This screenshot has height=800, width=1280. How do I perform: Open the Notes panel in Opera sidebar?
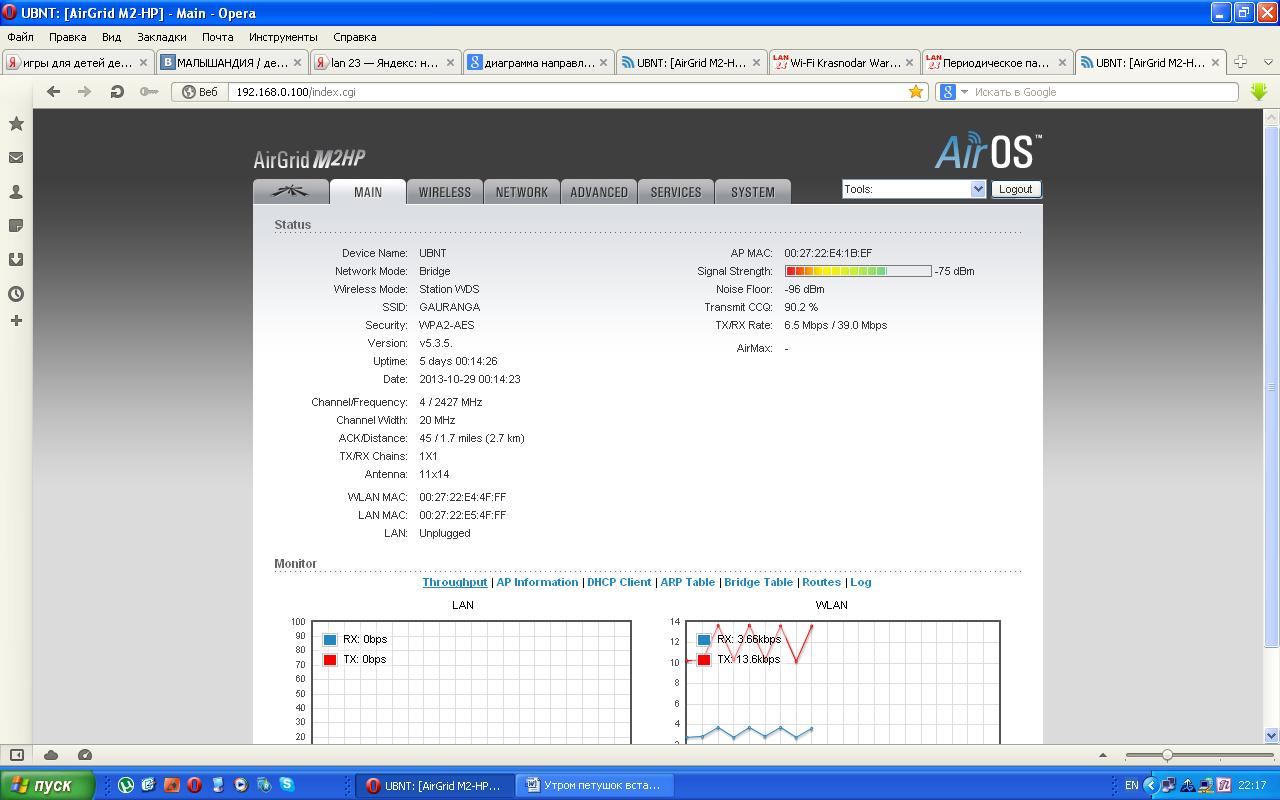click(x=16, y=226)
